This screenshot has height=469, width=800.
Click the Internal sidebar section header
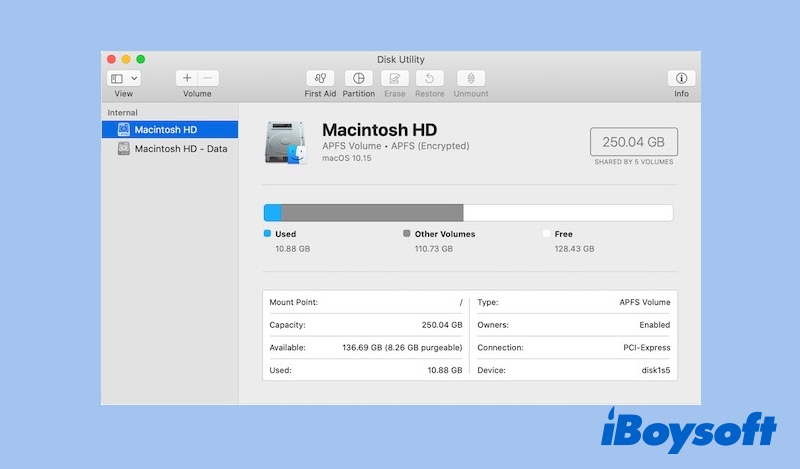pos(123,113)
